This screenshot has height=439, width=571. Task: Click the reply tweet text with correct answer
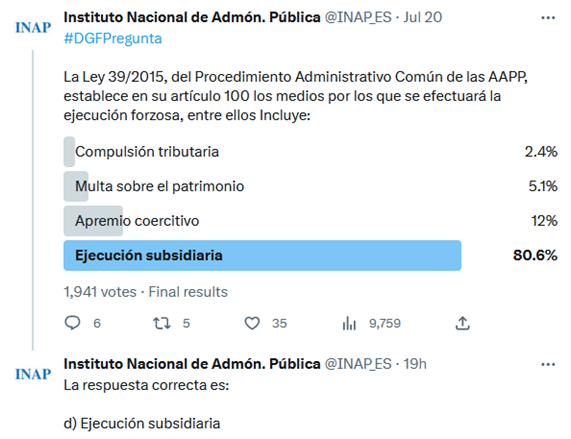(x=146, y=404)
